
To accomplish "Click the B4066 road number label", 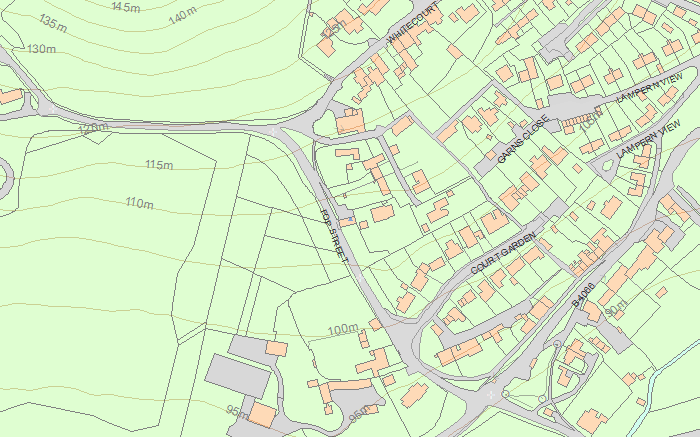I will click(583, 295).
